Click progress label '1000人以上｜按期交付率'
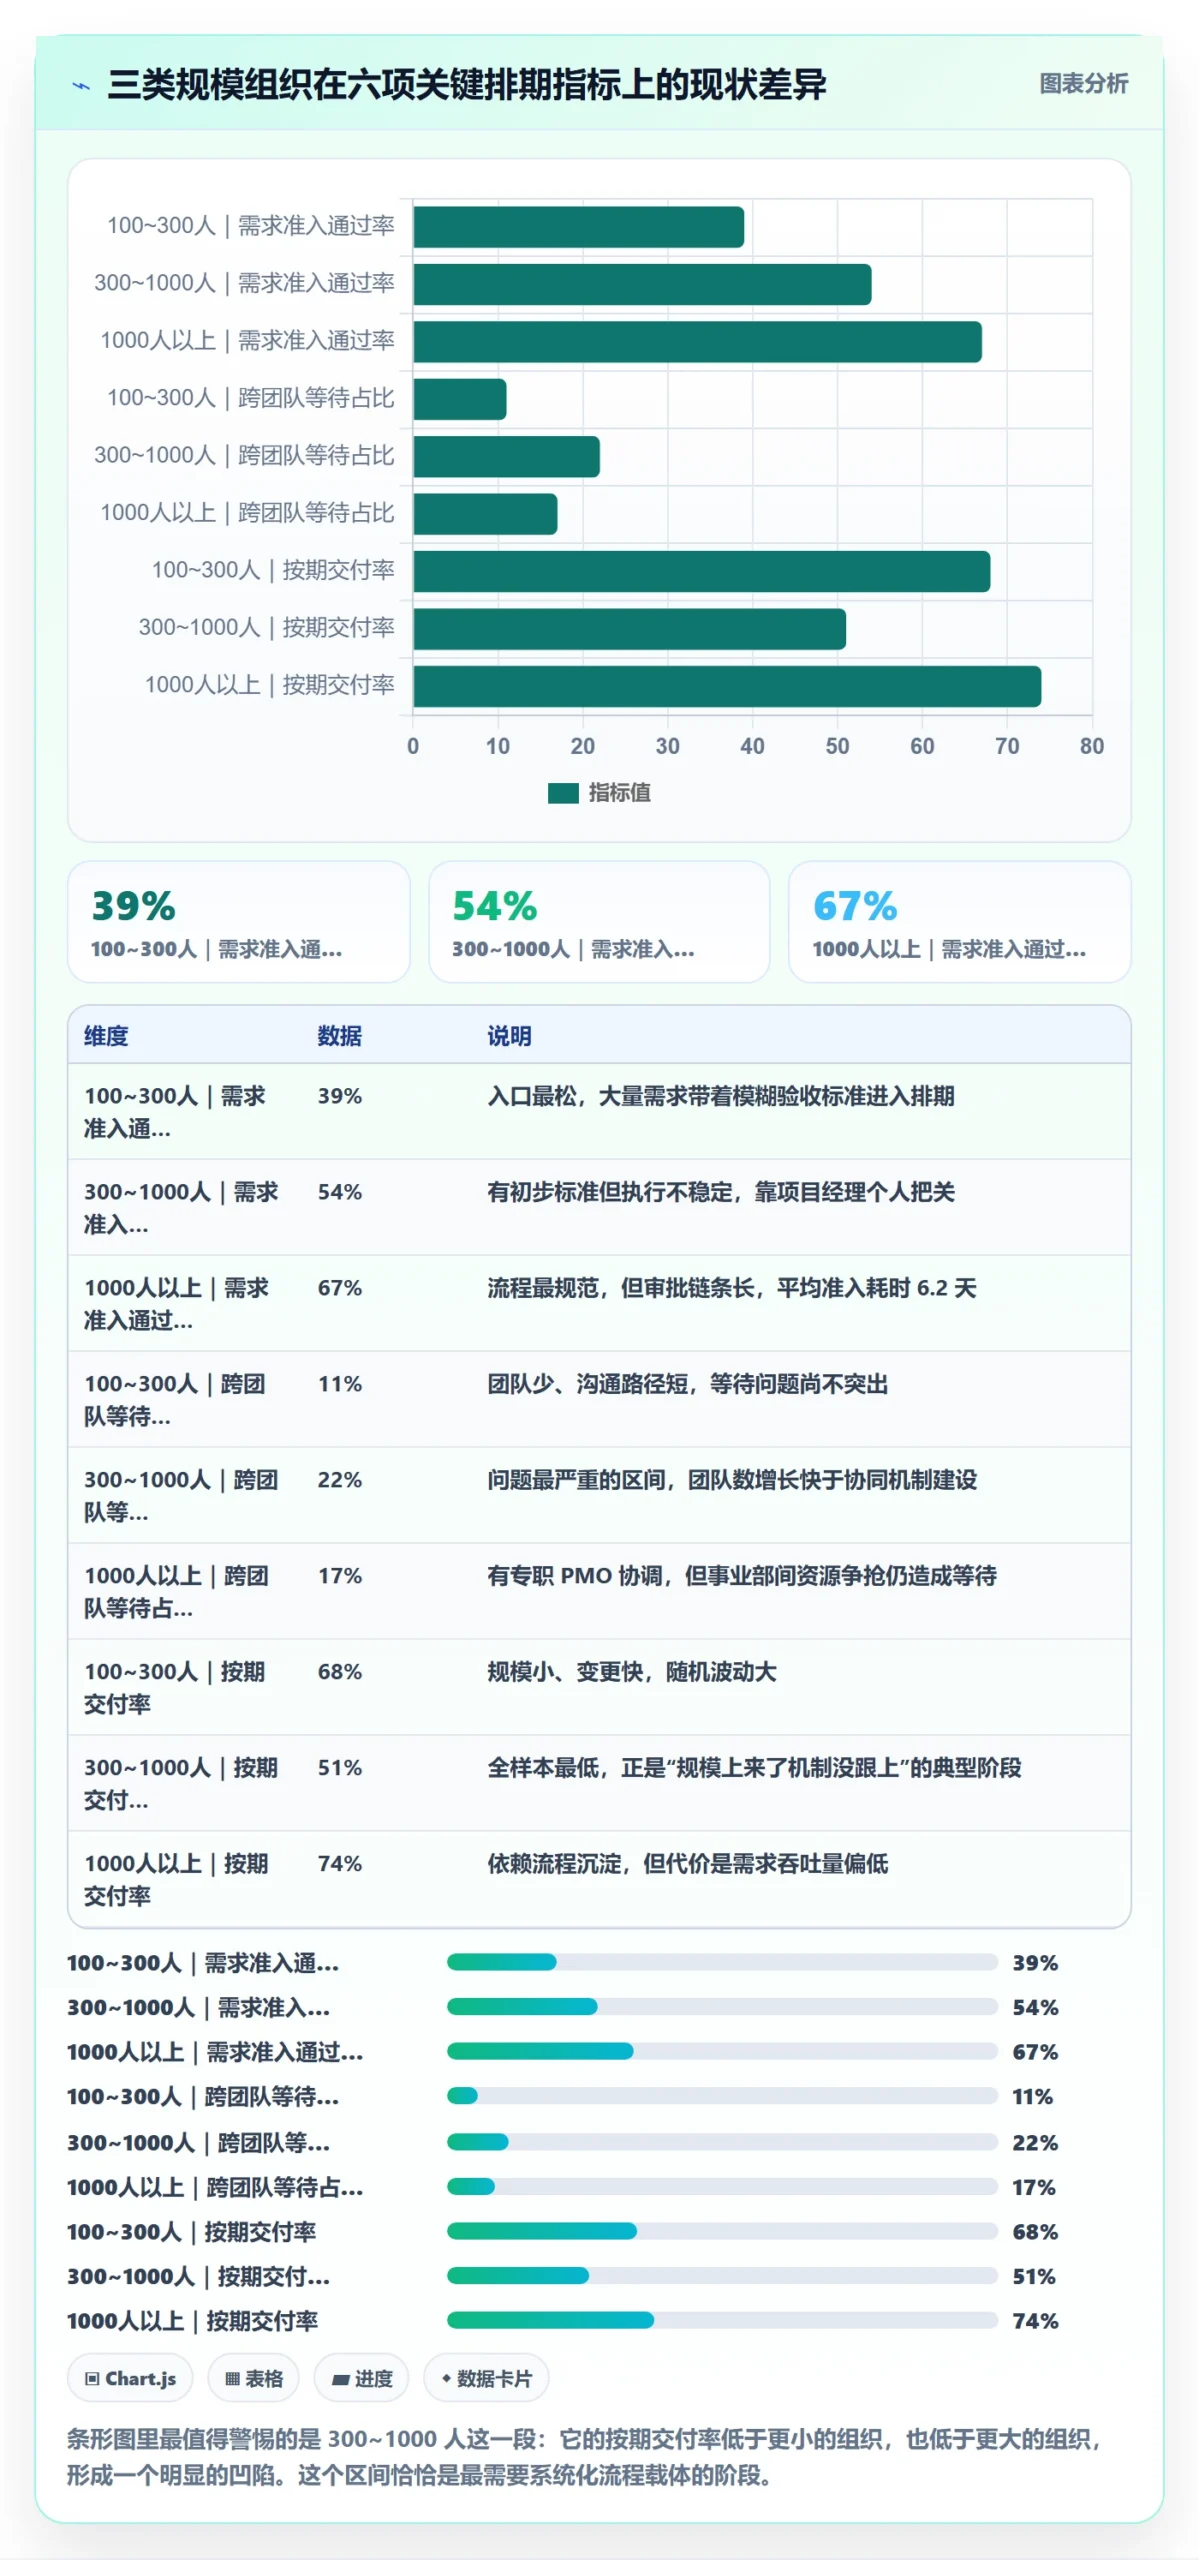 (x=192, y=2321)
